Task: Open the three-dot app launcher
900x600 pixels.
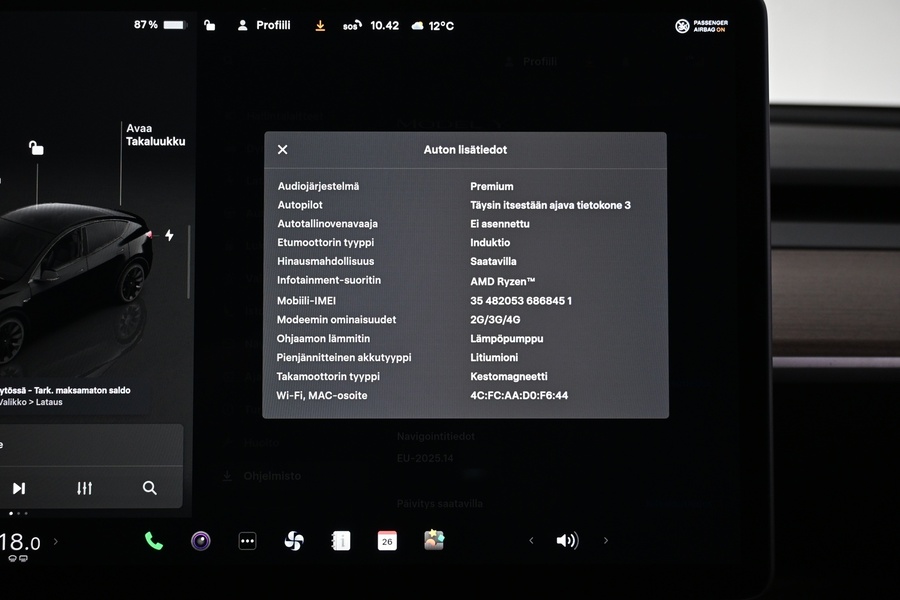Action: (x=247, y=541)
